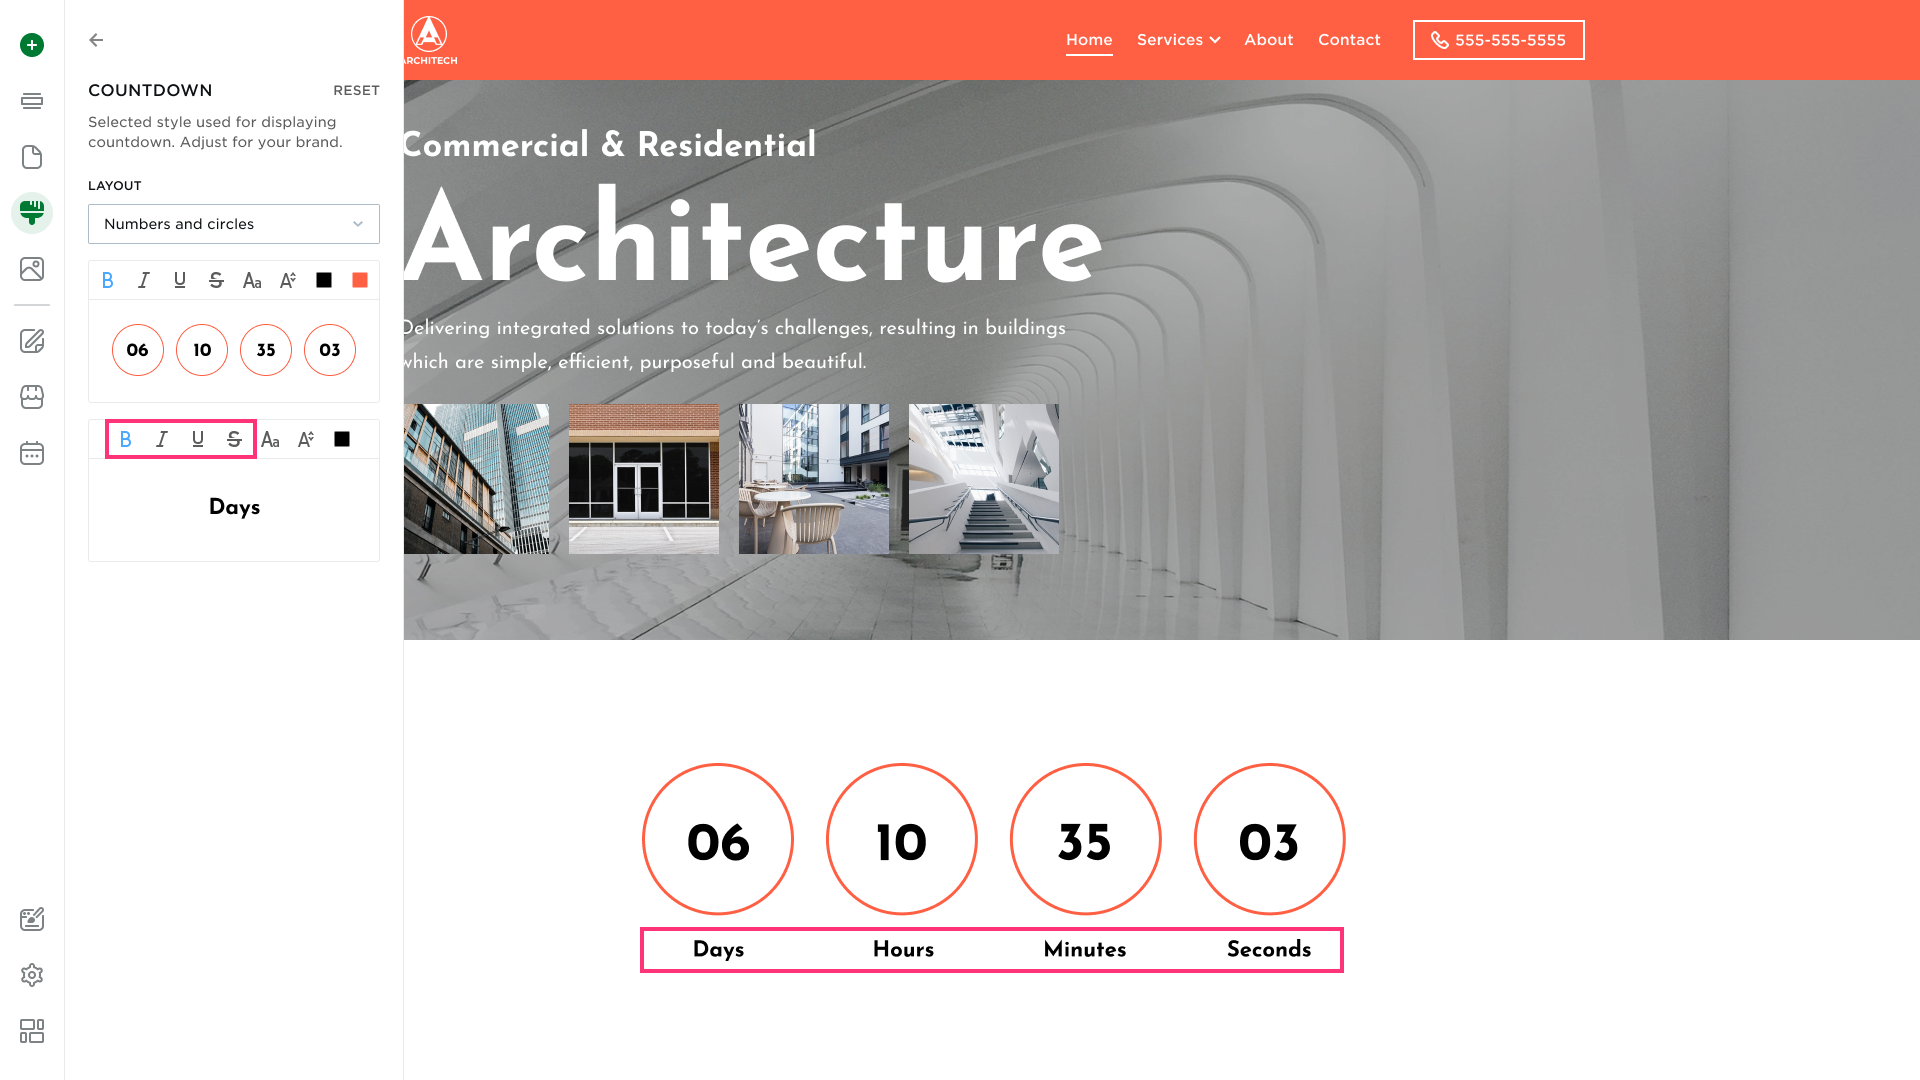Screen dimensions: 1920x1080
Task: Click the back arrow above Countdown heading
Action: tap(96, 40)
